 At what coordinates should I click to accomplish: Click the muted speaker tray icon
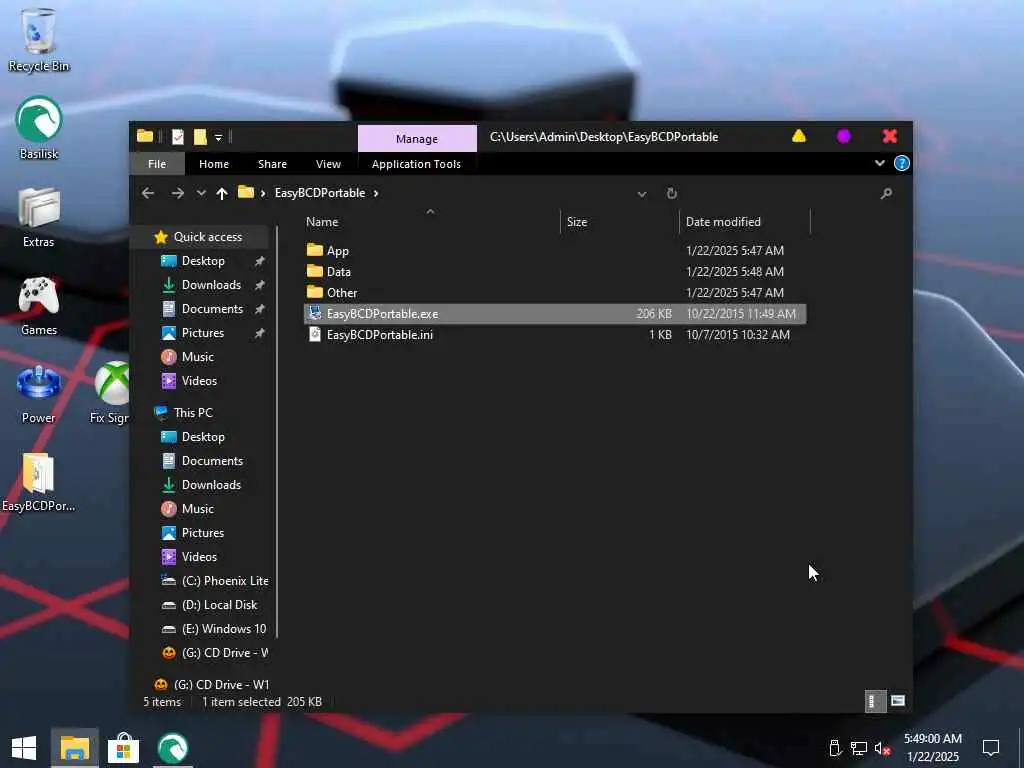tap(882, 748)
